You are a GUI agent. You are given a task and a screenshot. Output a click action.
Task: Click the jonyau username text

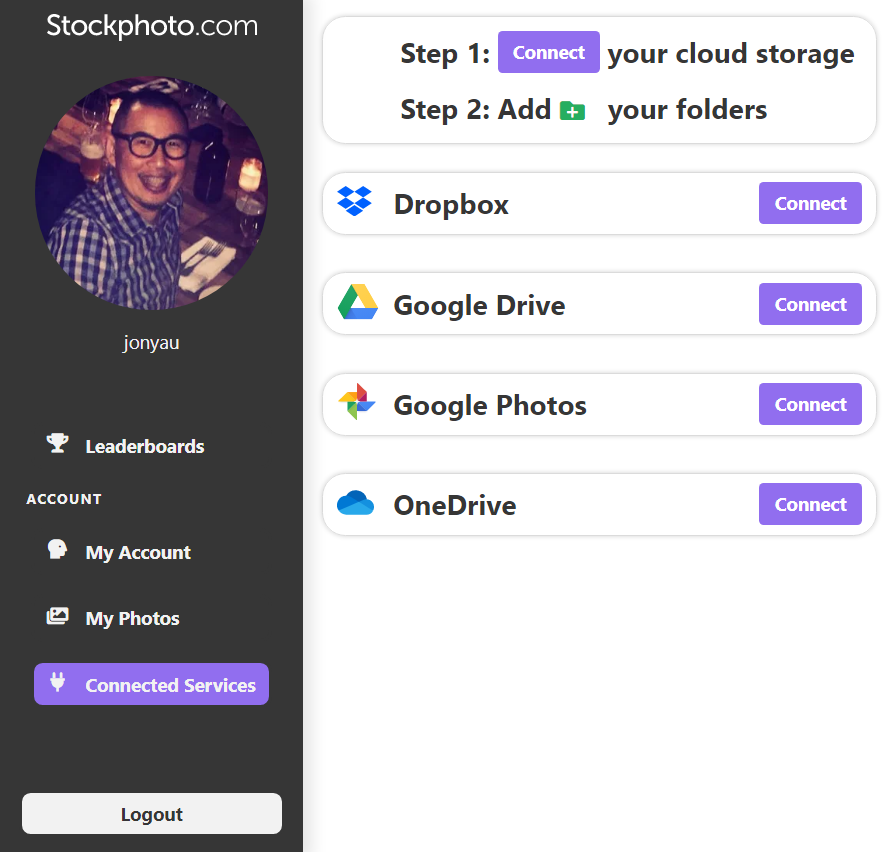click(151, 343)
